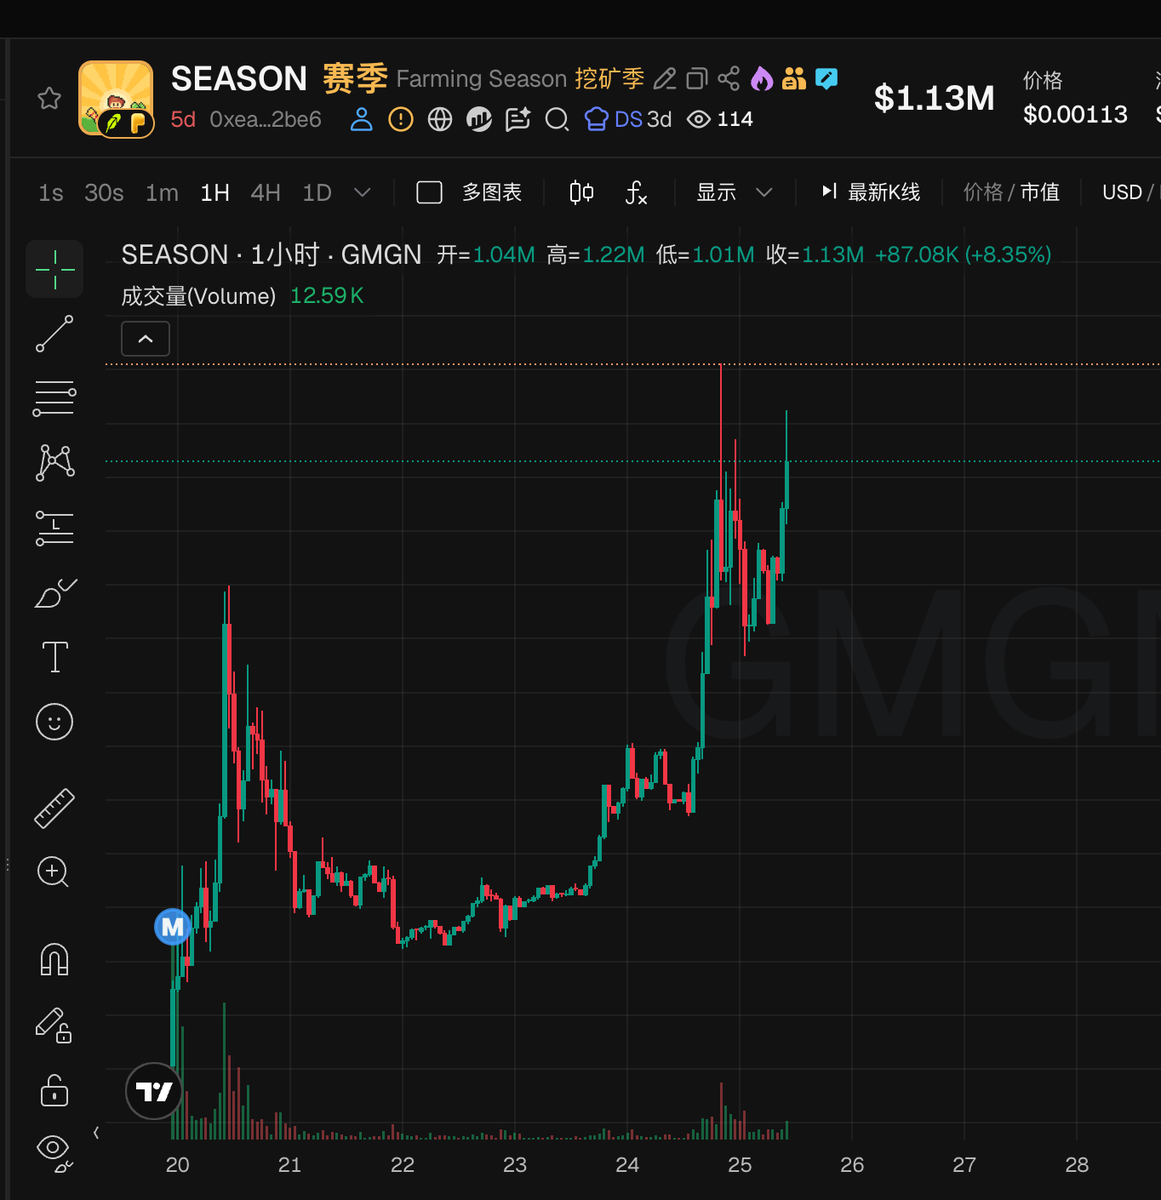
Task: Click the blue M marker on chart
Action: (x=173, y=927)
